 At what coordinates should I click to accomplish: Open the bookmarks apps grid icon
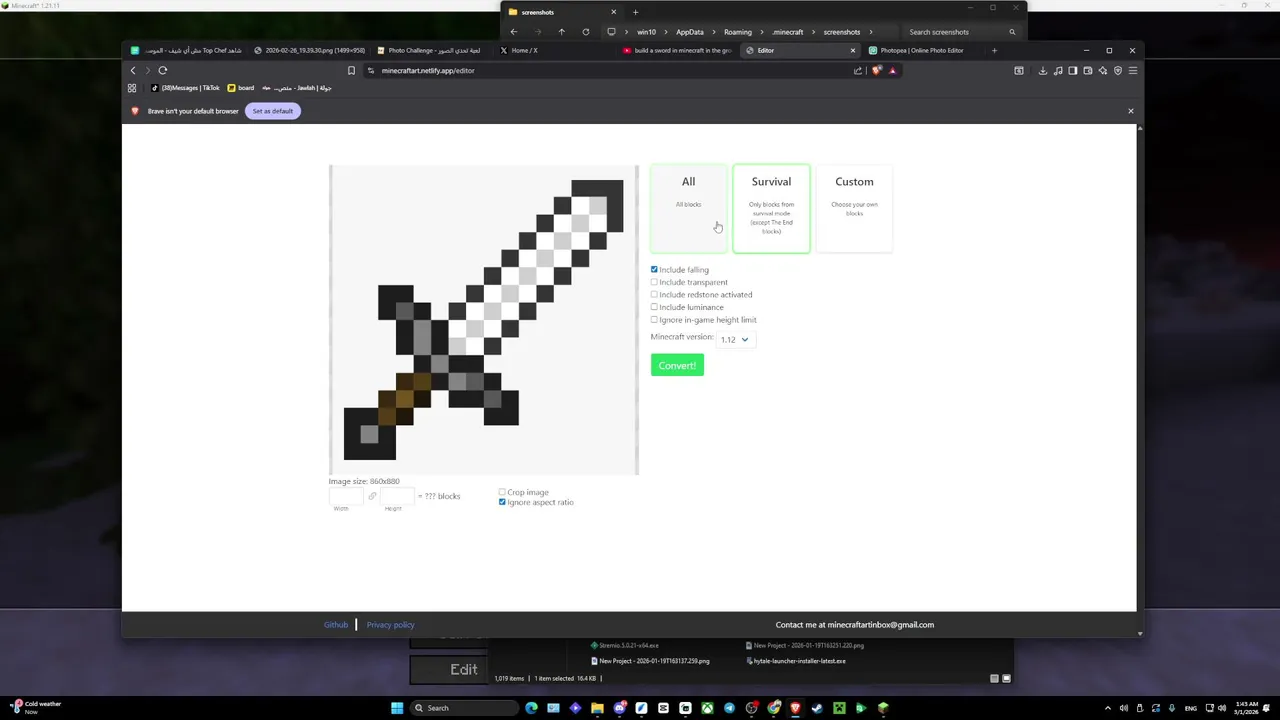(x=132, y=88)
